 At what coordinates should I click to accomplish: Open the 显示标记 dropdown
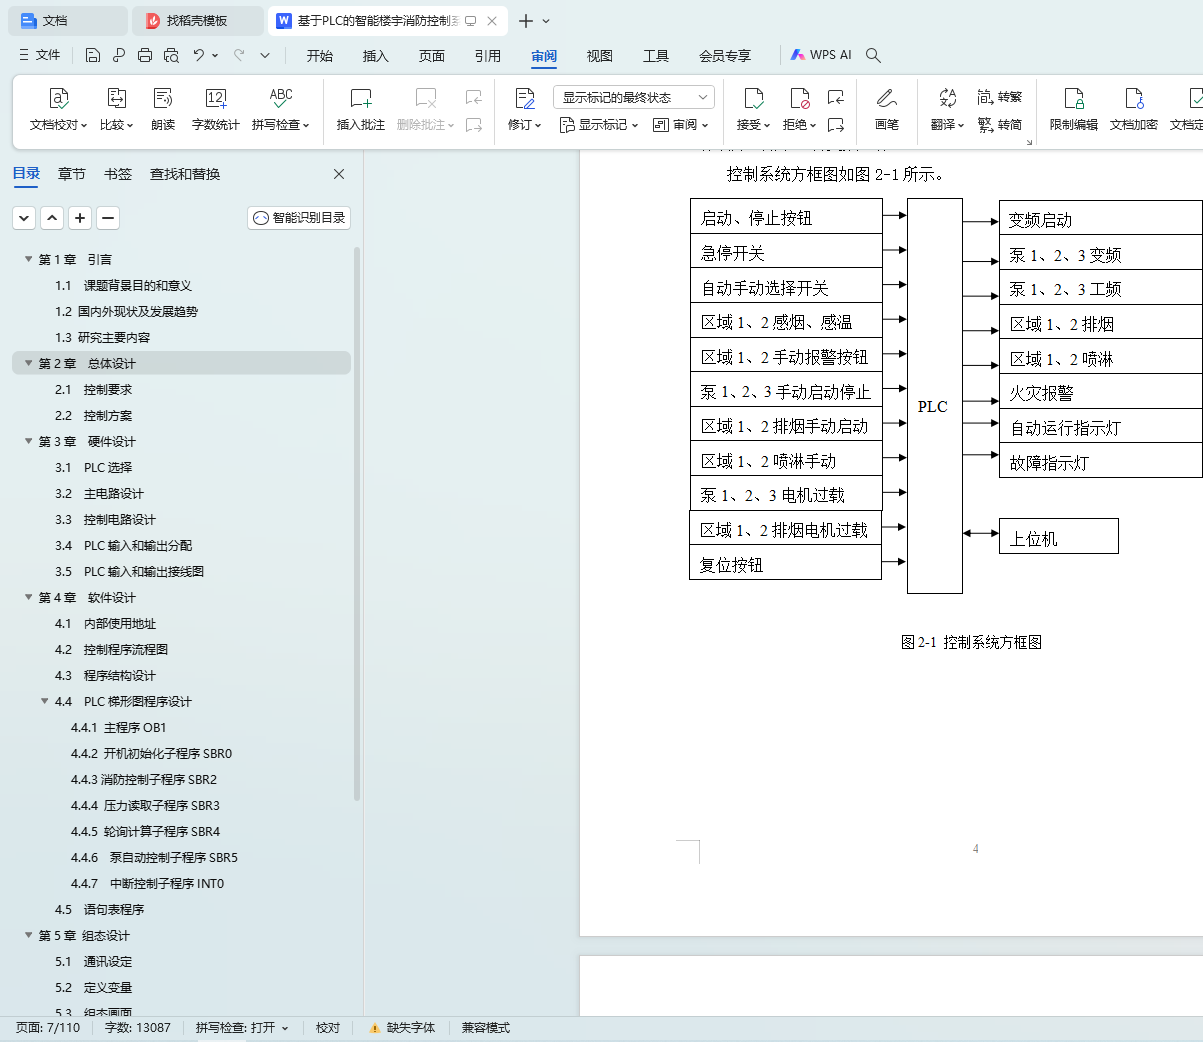point(599,125)
